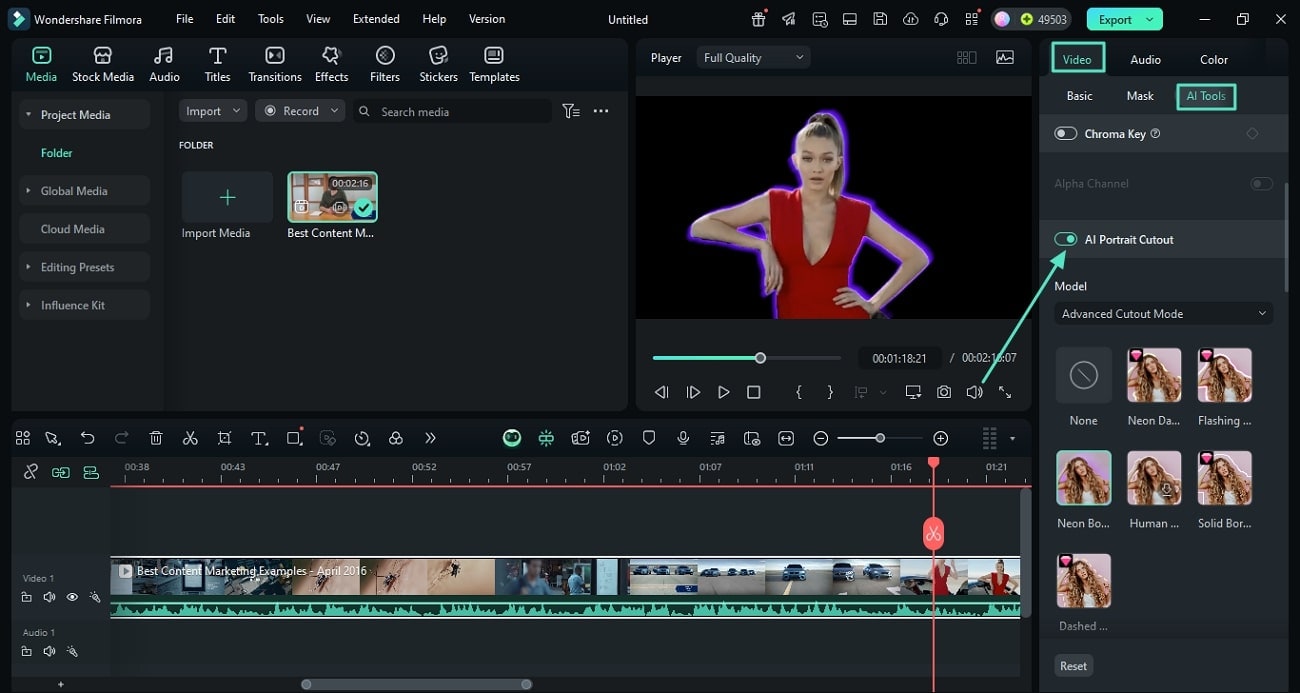Toggle the Chroma Key keyframe diamond
This screenshot has width=1300, height=693.
1252,133
